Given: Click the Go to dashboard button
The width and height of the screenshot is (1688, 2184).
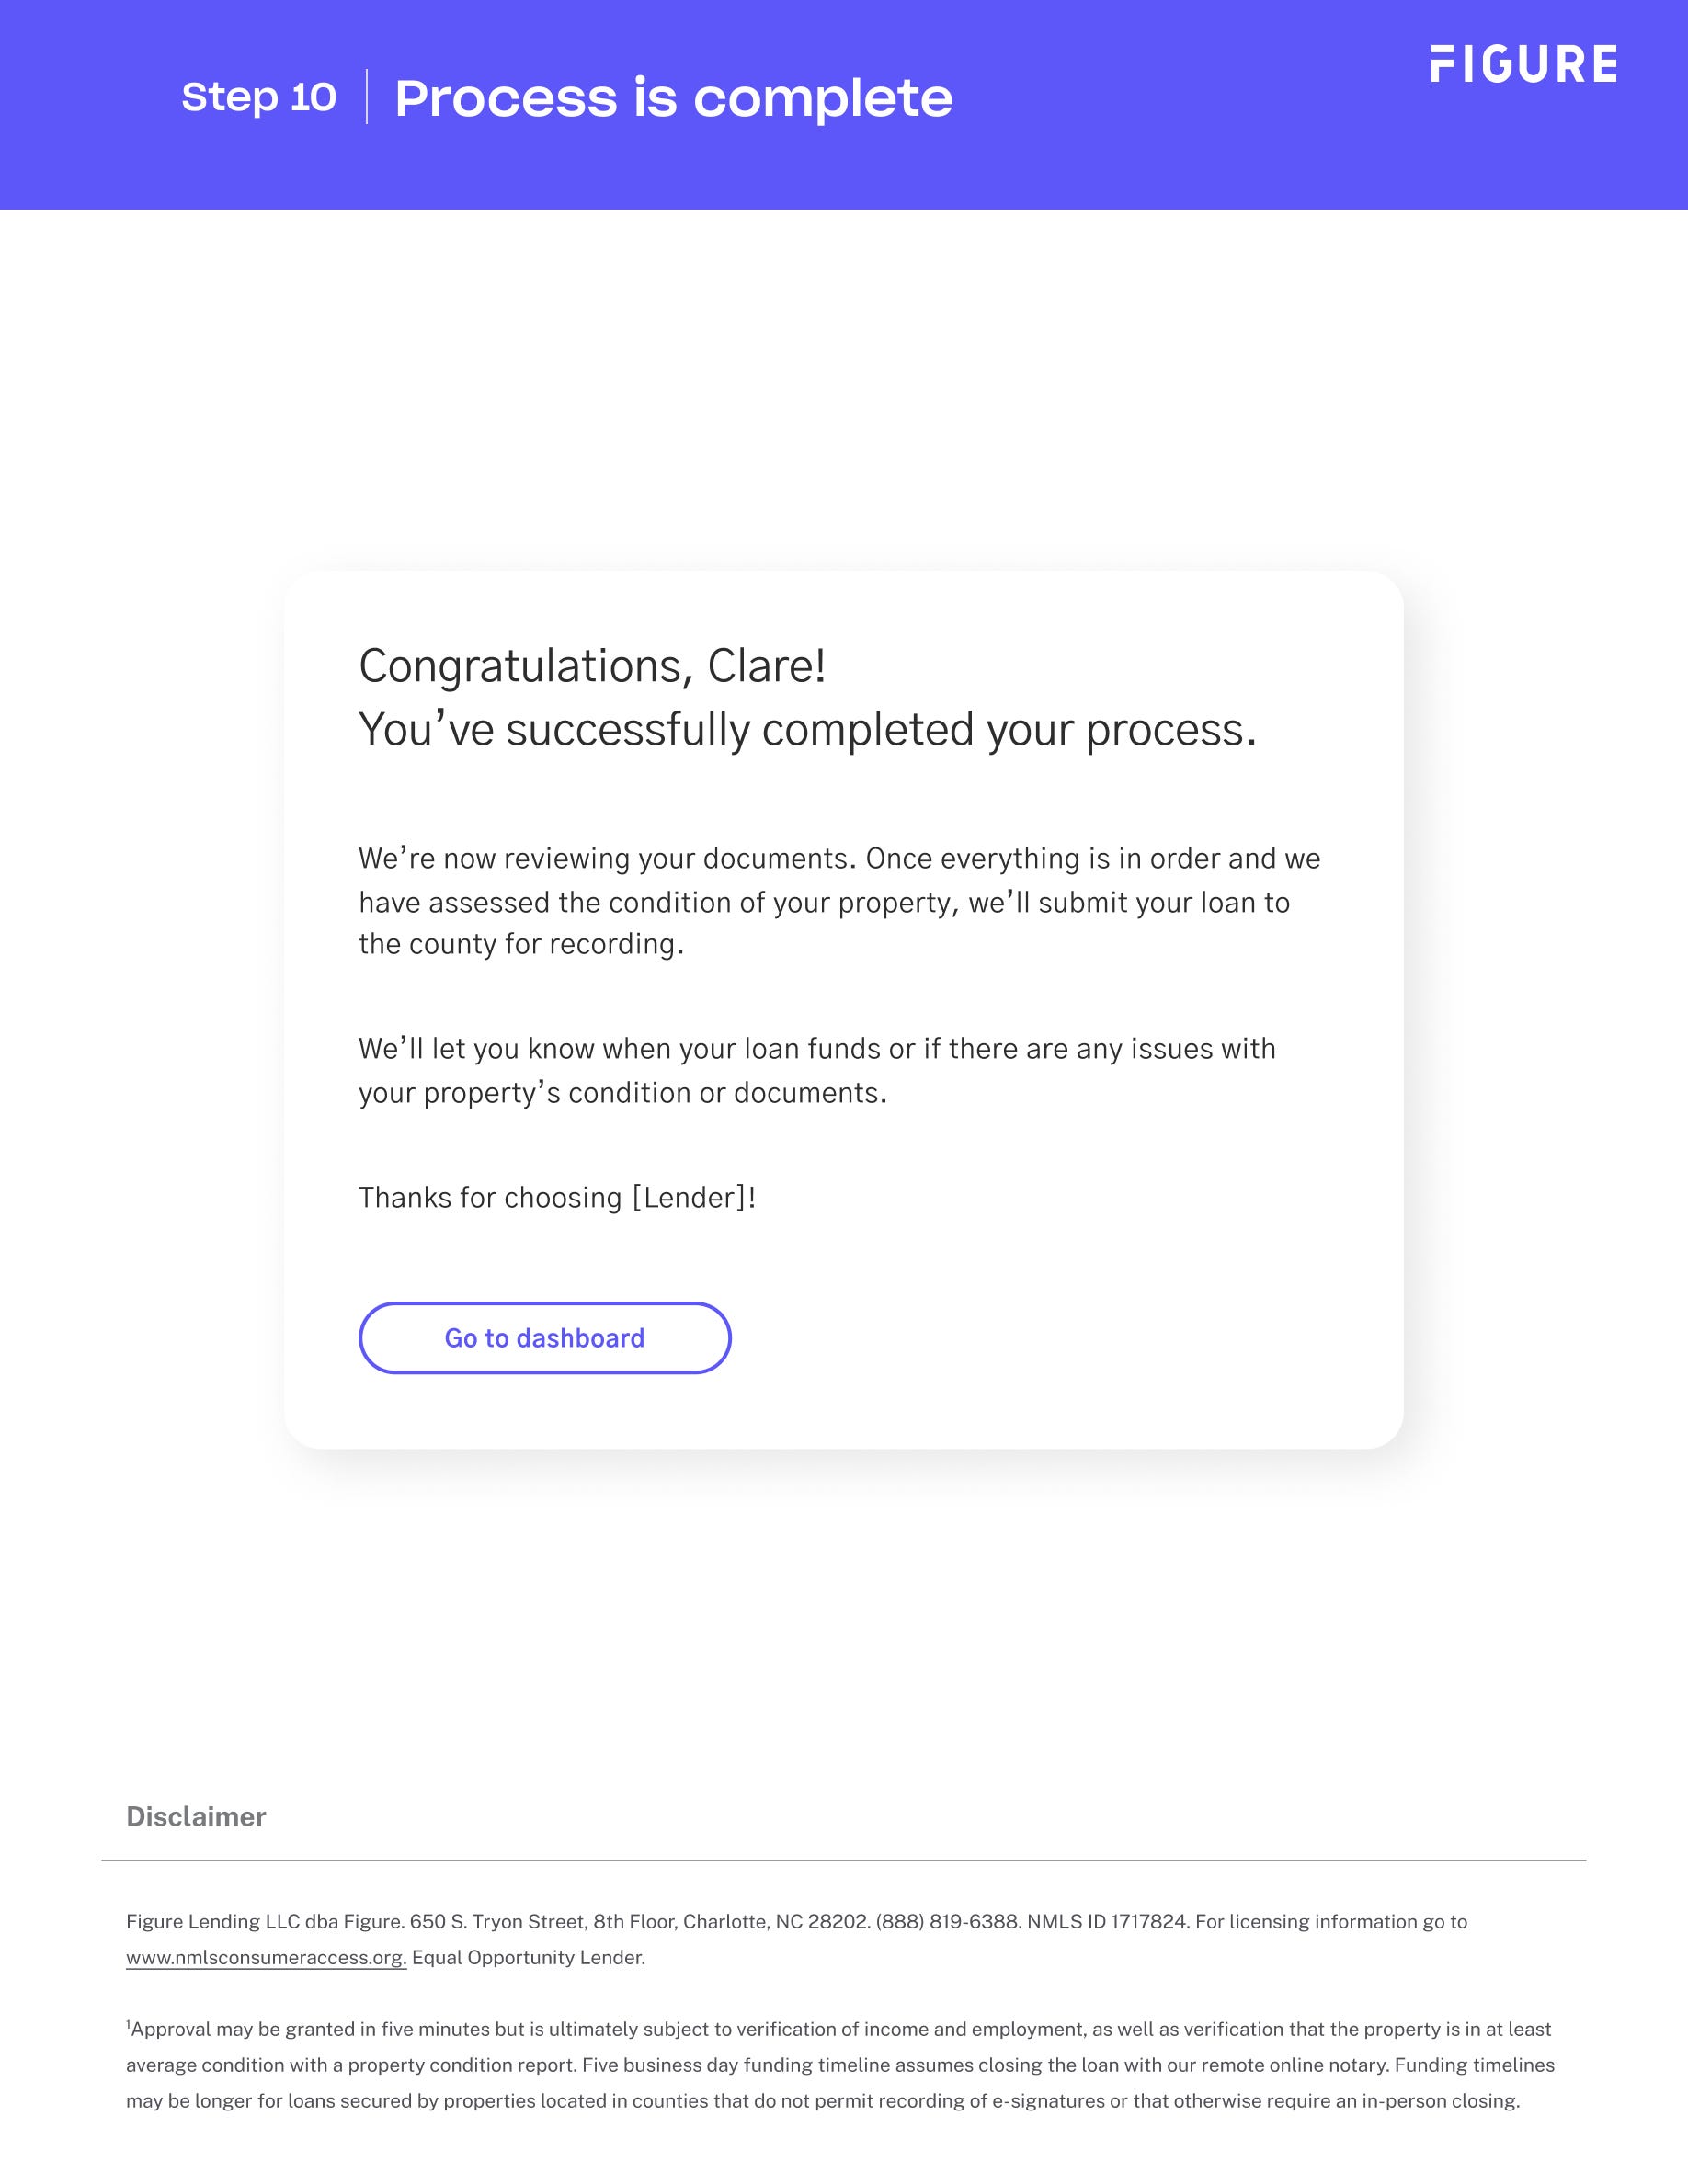Looking at the screenshot, I should tap(544, 1338).
